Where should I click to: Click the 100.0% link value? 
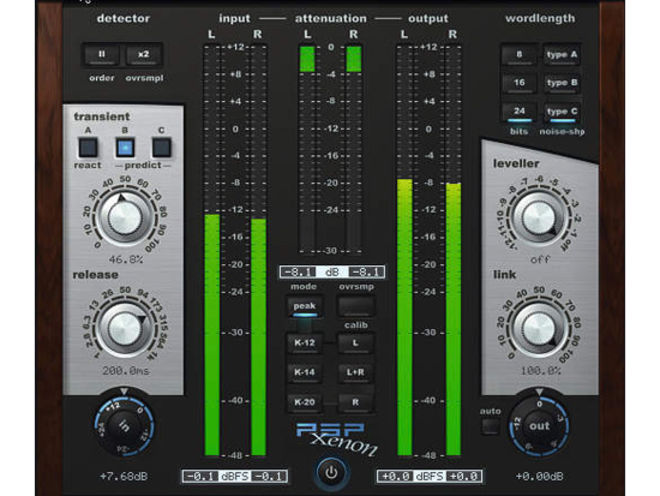pyautogui.click(x=540, y=371)
